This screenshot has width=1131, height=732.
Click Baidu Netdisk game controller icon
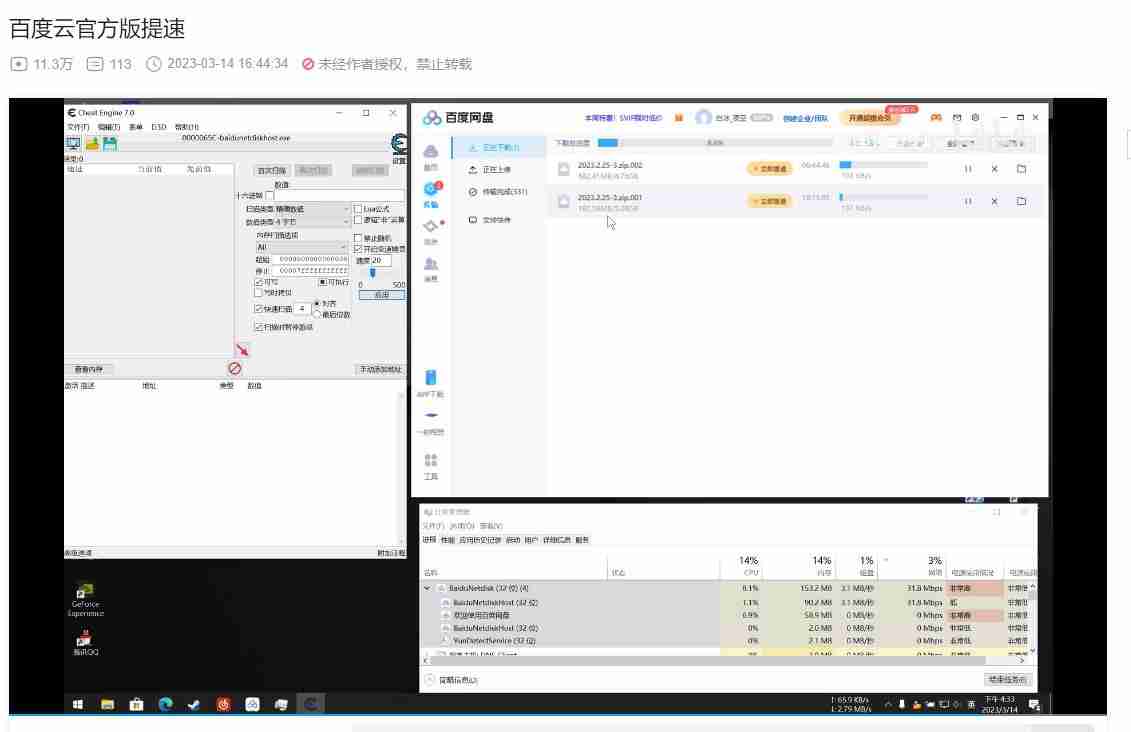pyautogui.click(x=936, y=118)
